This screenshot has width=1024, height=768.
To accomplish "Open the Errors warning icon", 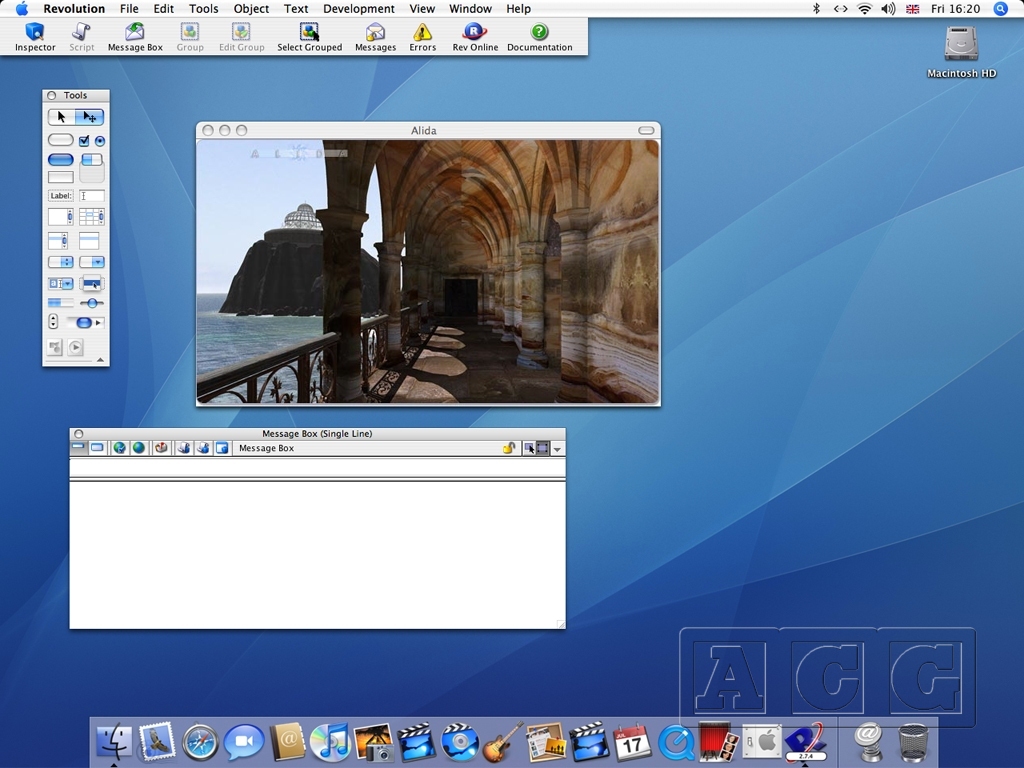I will pos(423,37).
